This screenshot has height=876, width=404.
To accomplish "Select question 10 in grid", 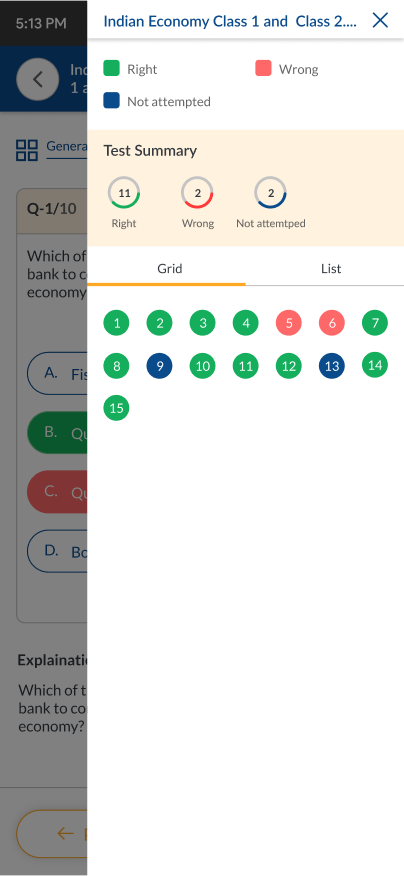I will (x=202, y=366).
